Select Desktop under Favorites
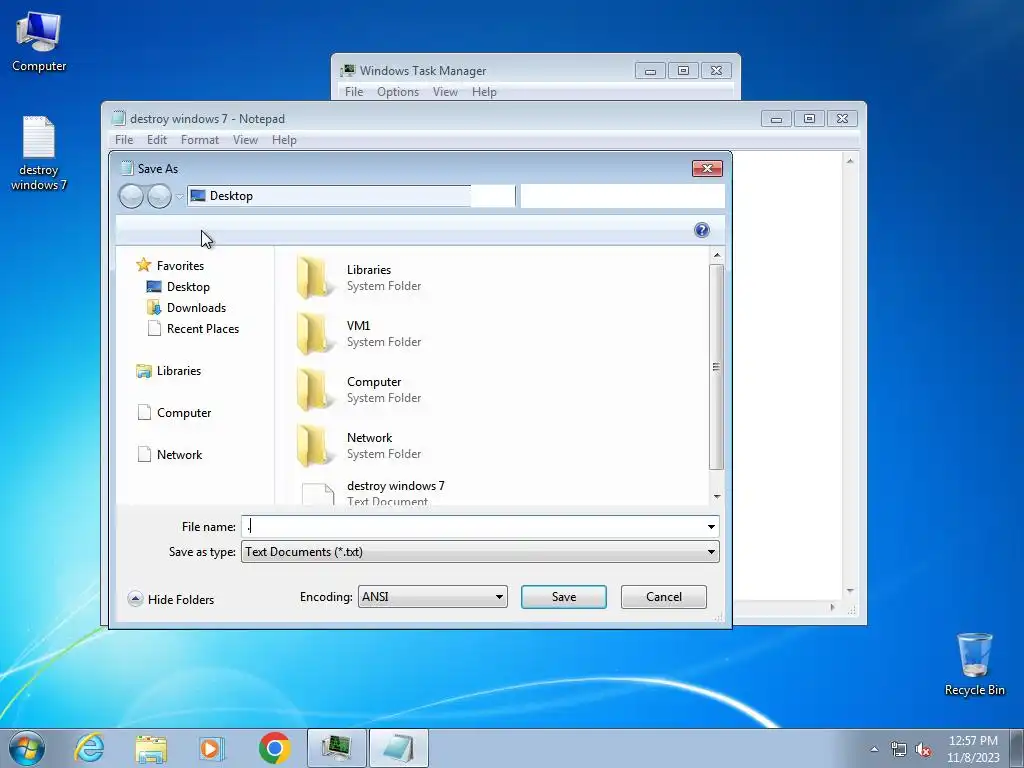This screenshot has width=1024, height=768. pos(178,287)
